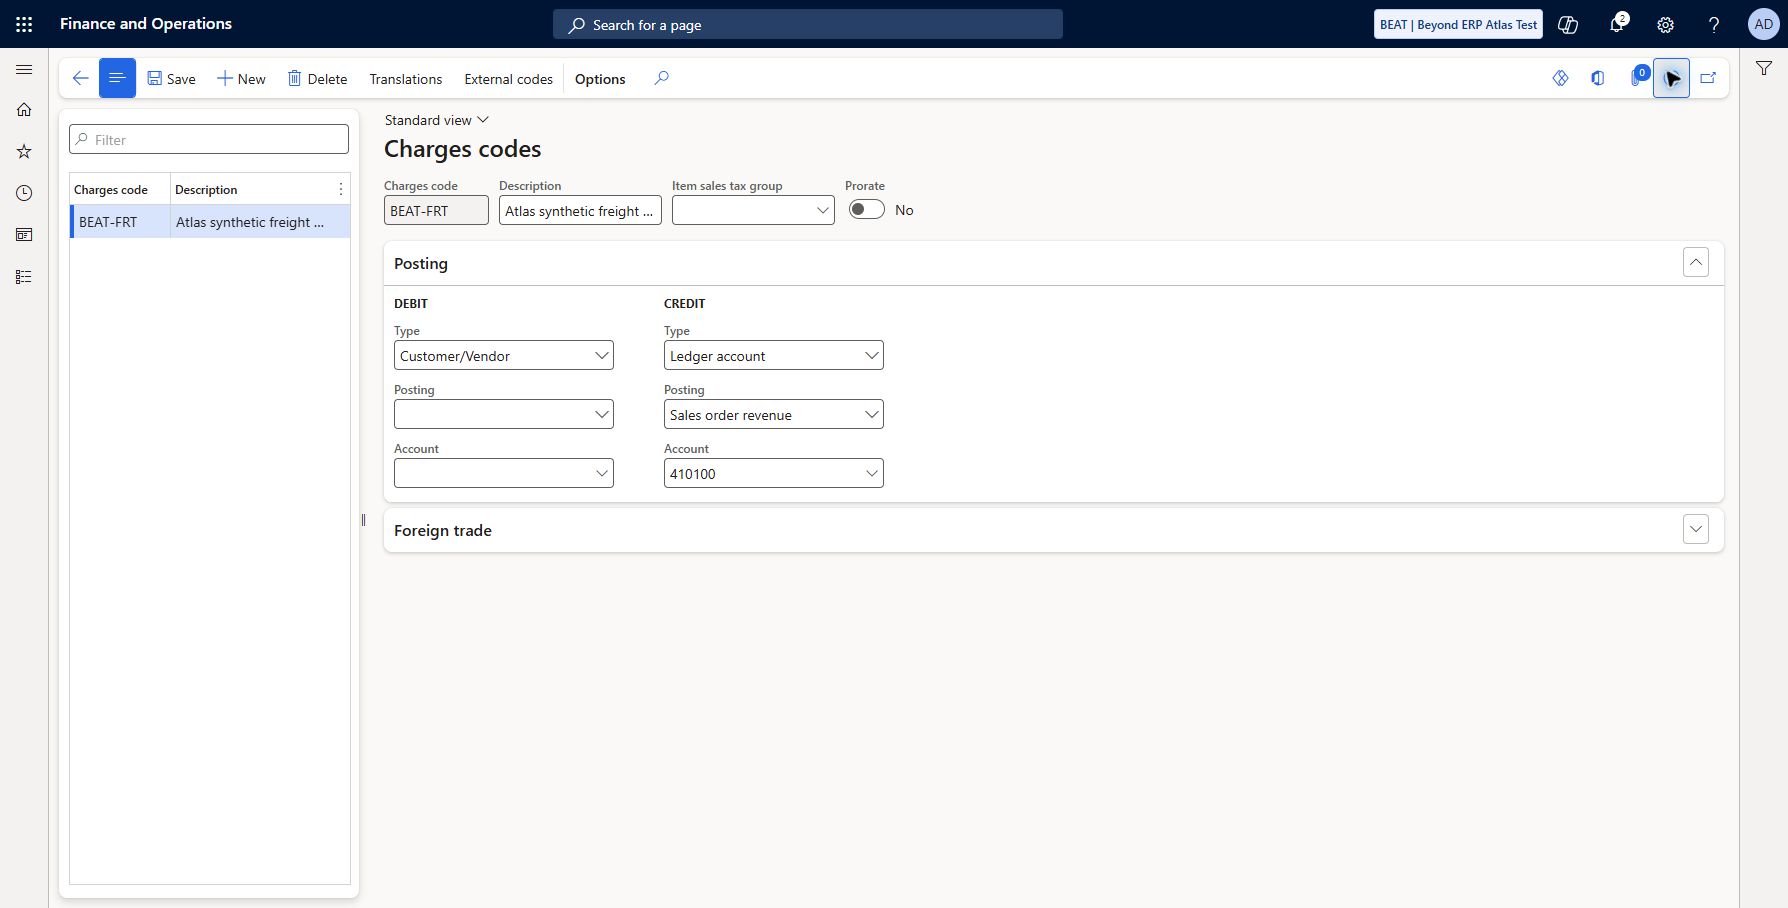
Task: Open the filter pane funnel icon
Action: [x=1764, y=68]
